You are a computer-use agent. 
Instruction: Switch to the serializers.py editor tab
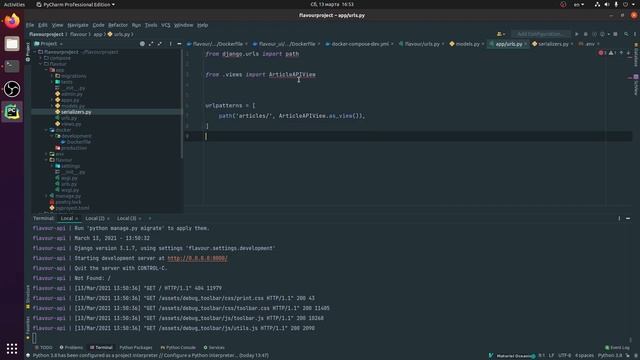553,44
